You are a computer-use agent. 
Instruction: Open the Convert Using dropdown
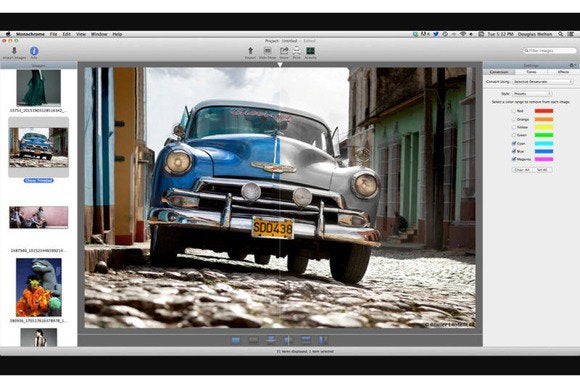tap(543, 81)
